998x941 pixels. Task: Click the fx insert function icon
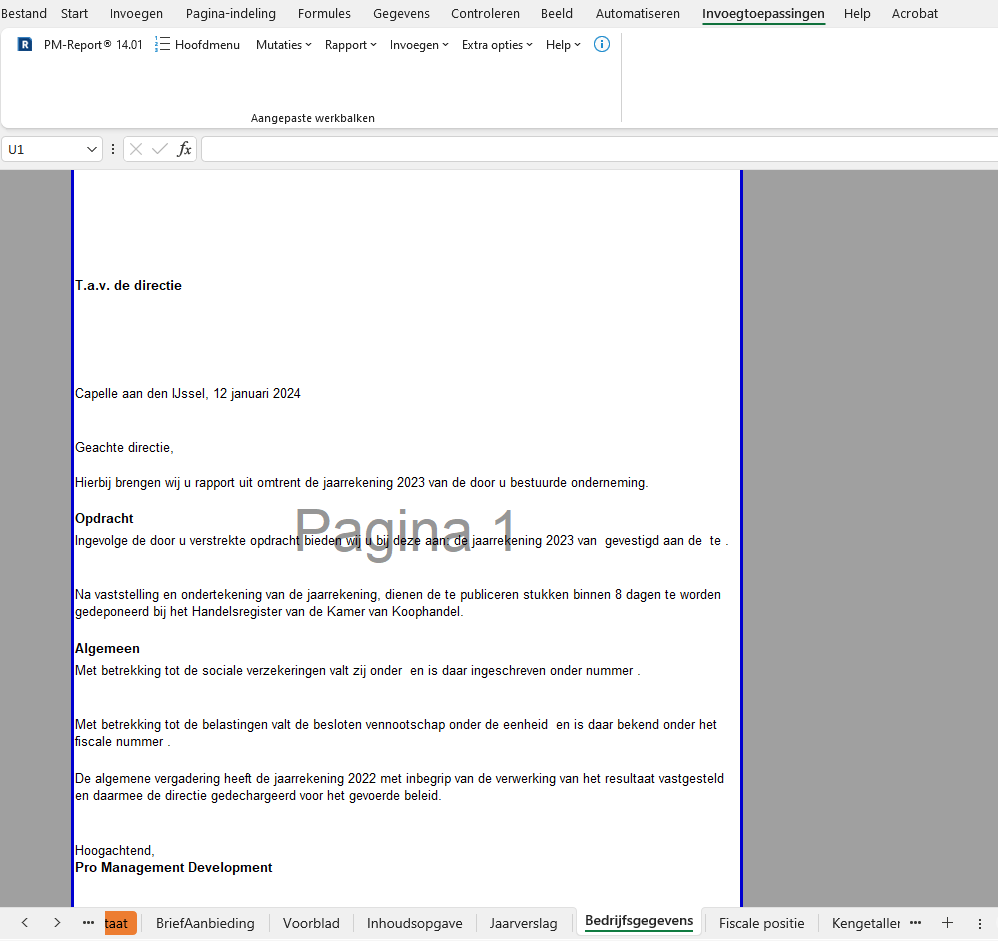184,149
